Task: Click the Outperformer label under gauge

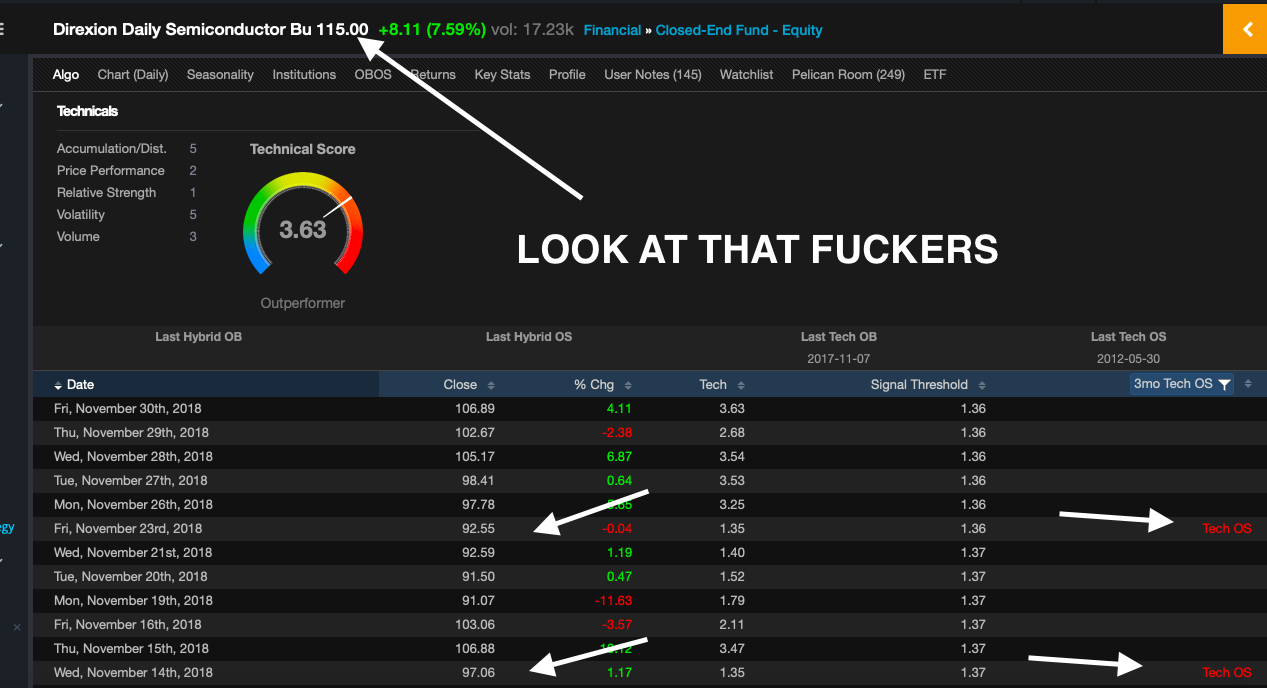Action: click(x=303, y=303)
